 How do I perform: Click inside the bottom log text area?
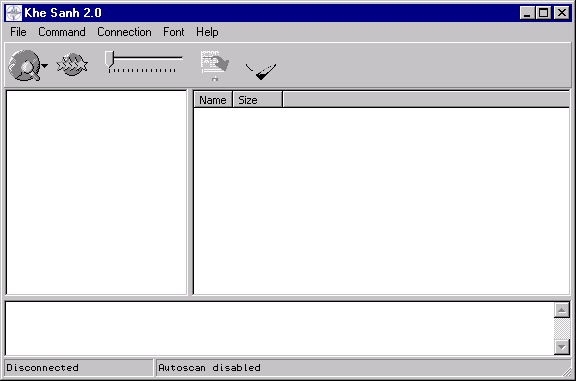[280, 328]
